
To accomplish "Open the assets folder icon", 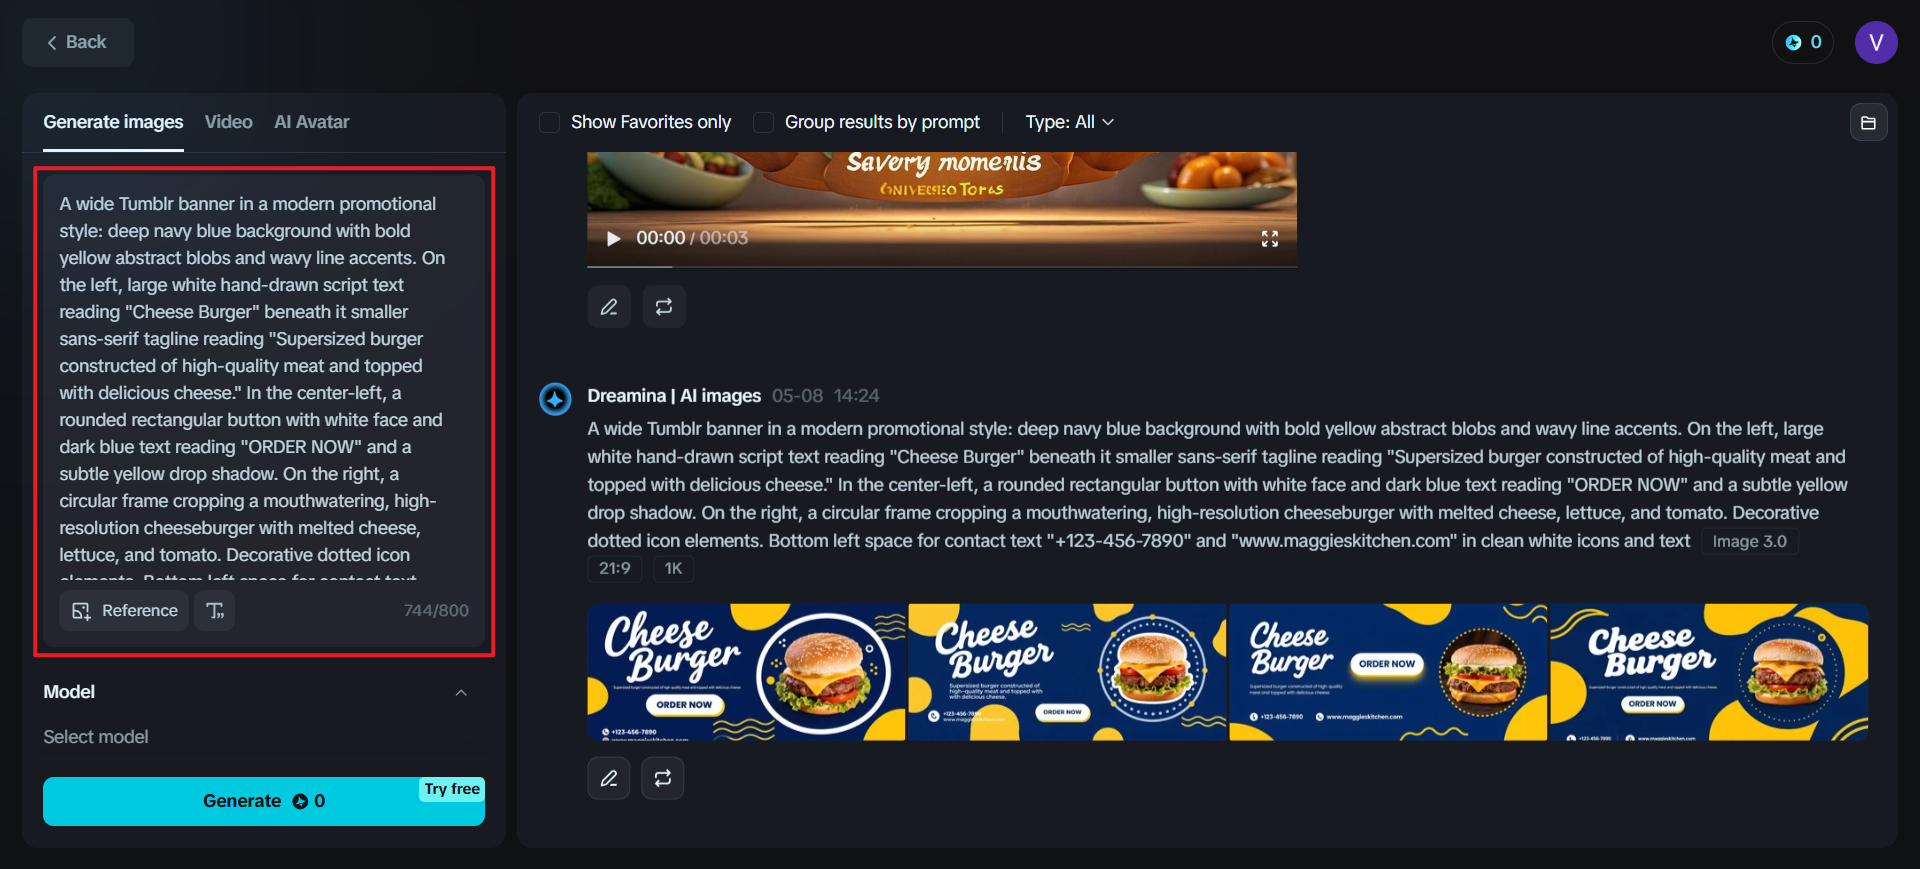I will click(1868, 122).
